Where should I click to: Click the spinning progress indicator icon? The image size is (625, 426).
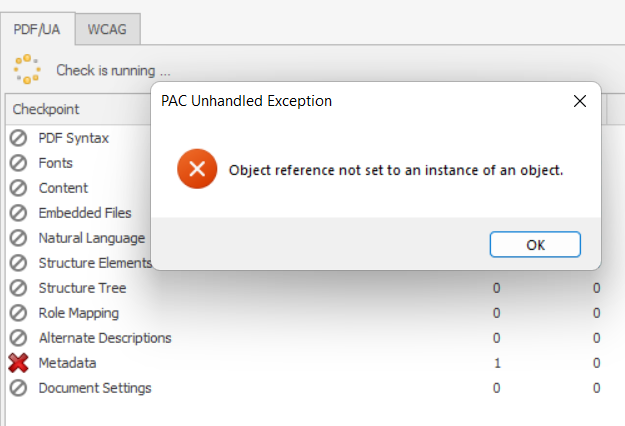point(27,69)
